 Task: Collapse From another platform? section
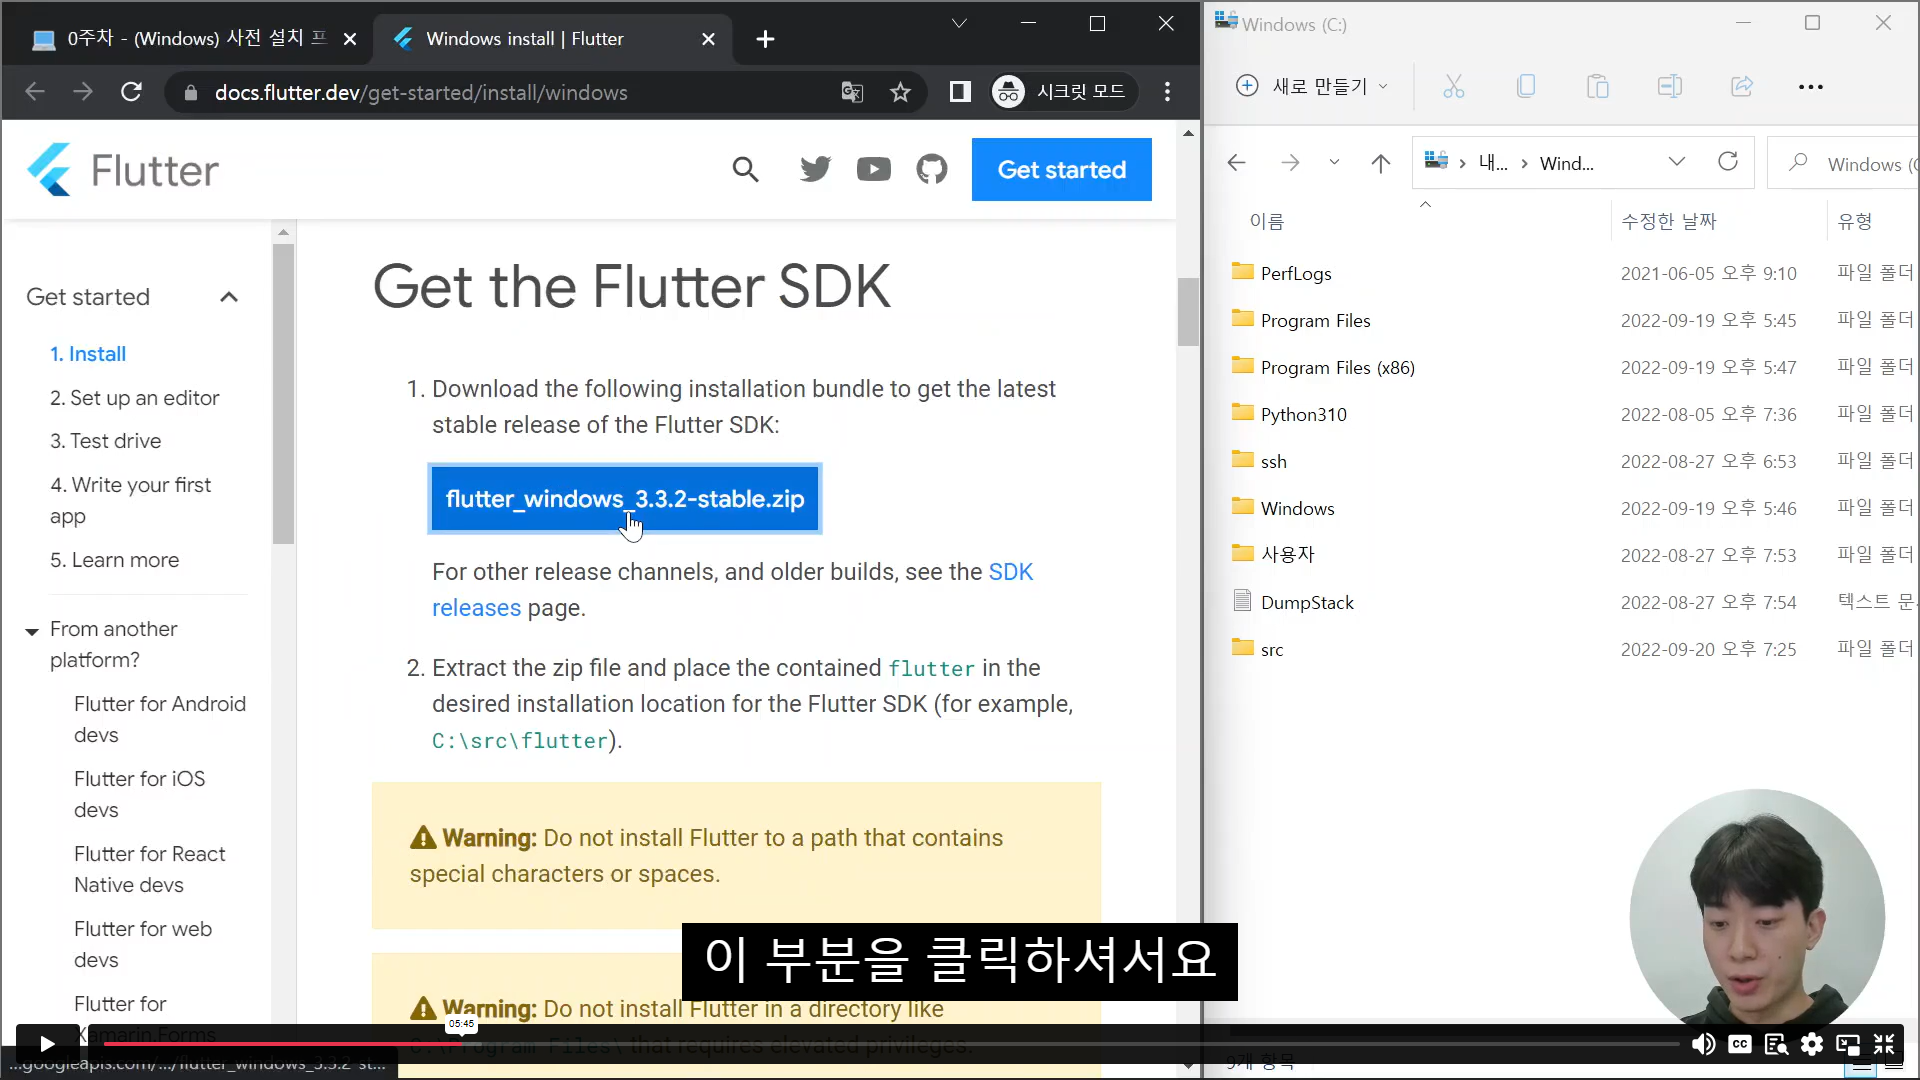point(32,631)
